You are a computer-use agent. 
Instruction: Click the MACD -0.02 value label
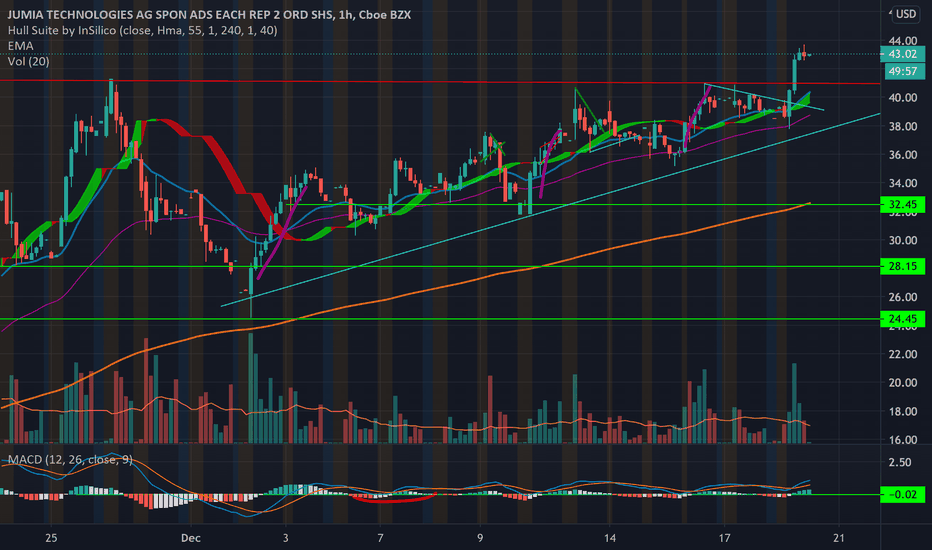[x=902, y=495]
